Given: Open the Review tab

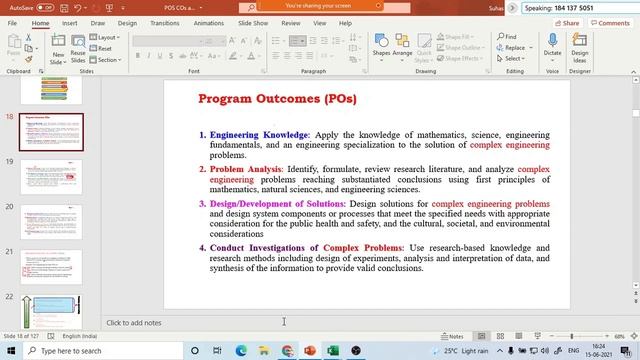Looking at the screenshot, I should click(x=291, y=23).
